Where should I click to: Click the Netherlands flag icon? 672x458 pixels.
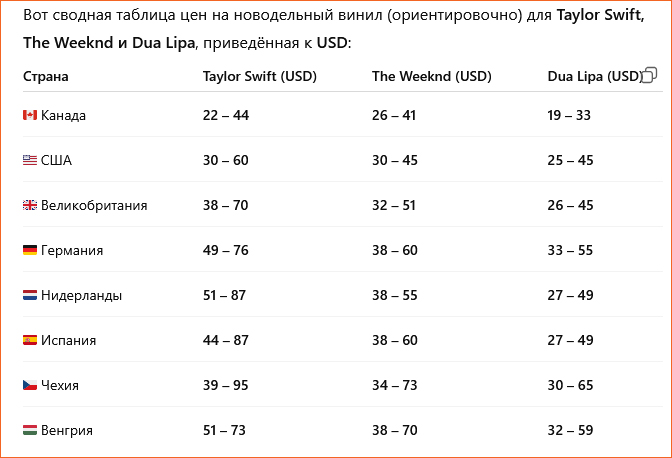pos(30,295)
